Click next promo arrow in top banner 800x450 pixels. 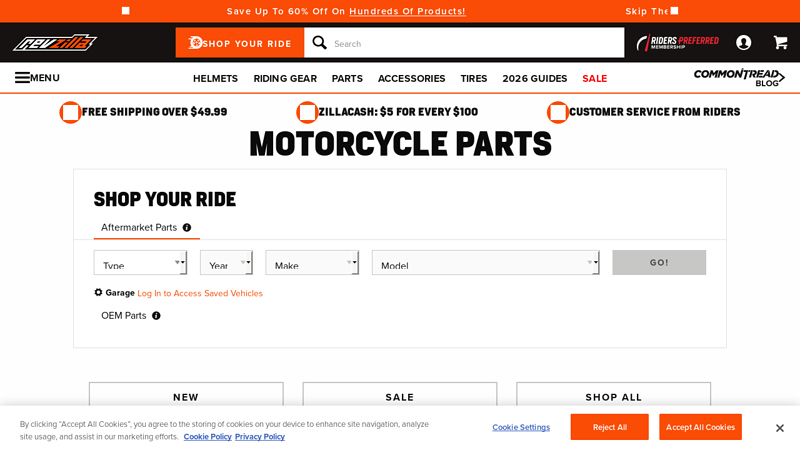coord(674,11)
